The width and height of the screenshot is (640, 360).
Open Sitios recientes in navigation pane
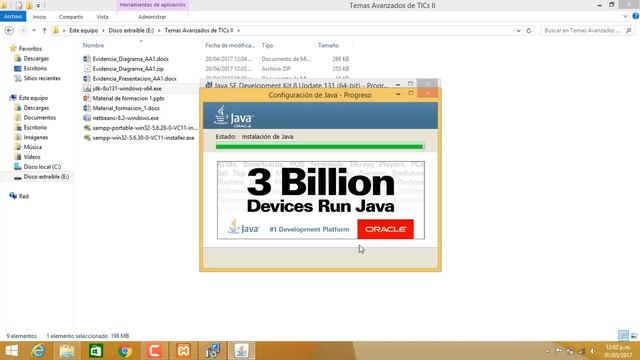pyautogui.click(x=42, y=78)
